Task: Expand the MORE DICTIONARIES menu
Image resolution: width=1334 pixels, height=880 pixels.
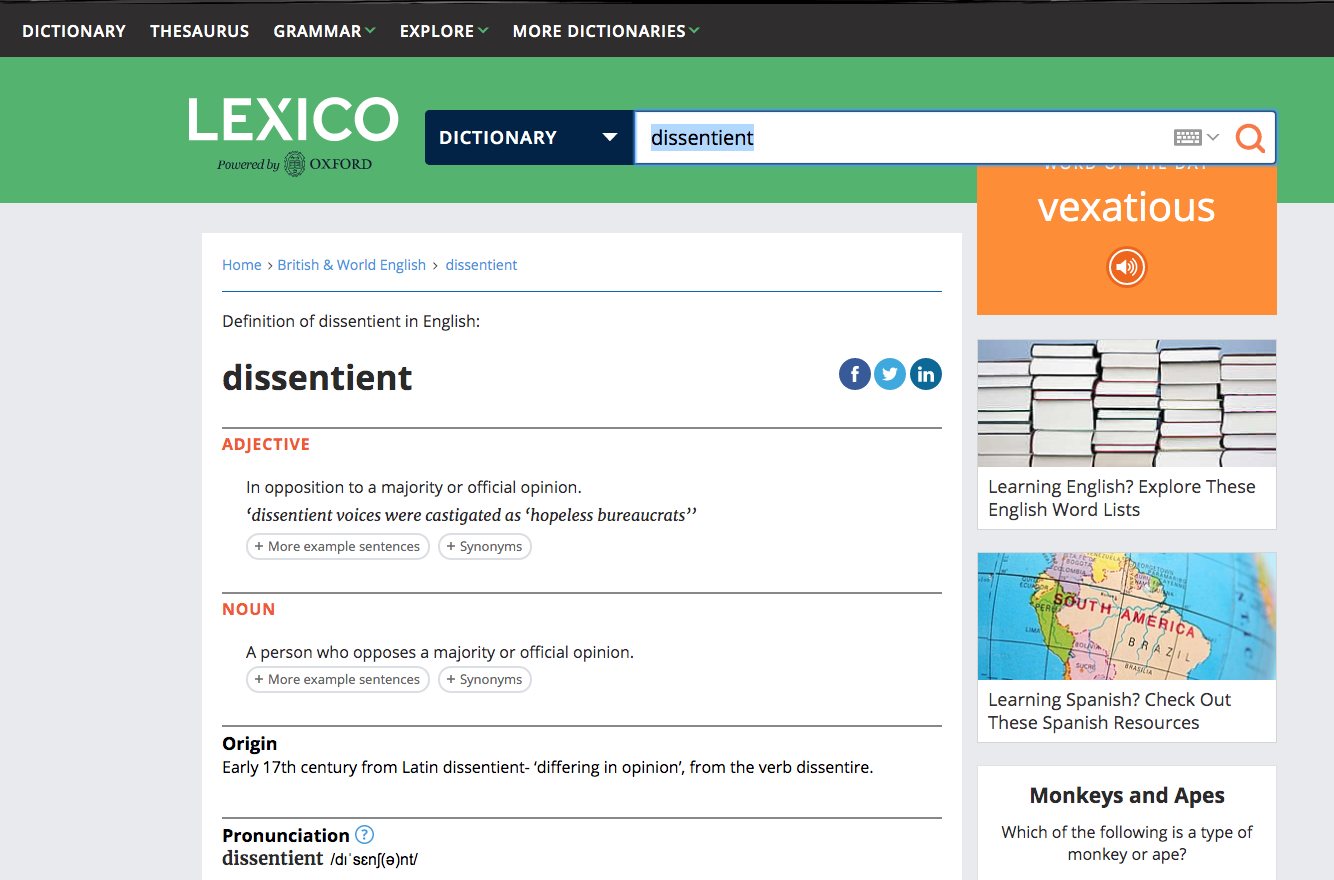Action: pyautogui.click(x=606, y=31)
